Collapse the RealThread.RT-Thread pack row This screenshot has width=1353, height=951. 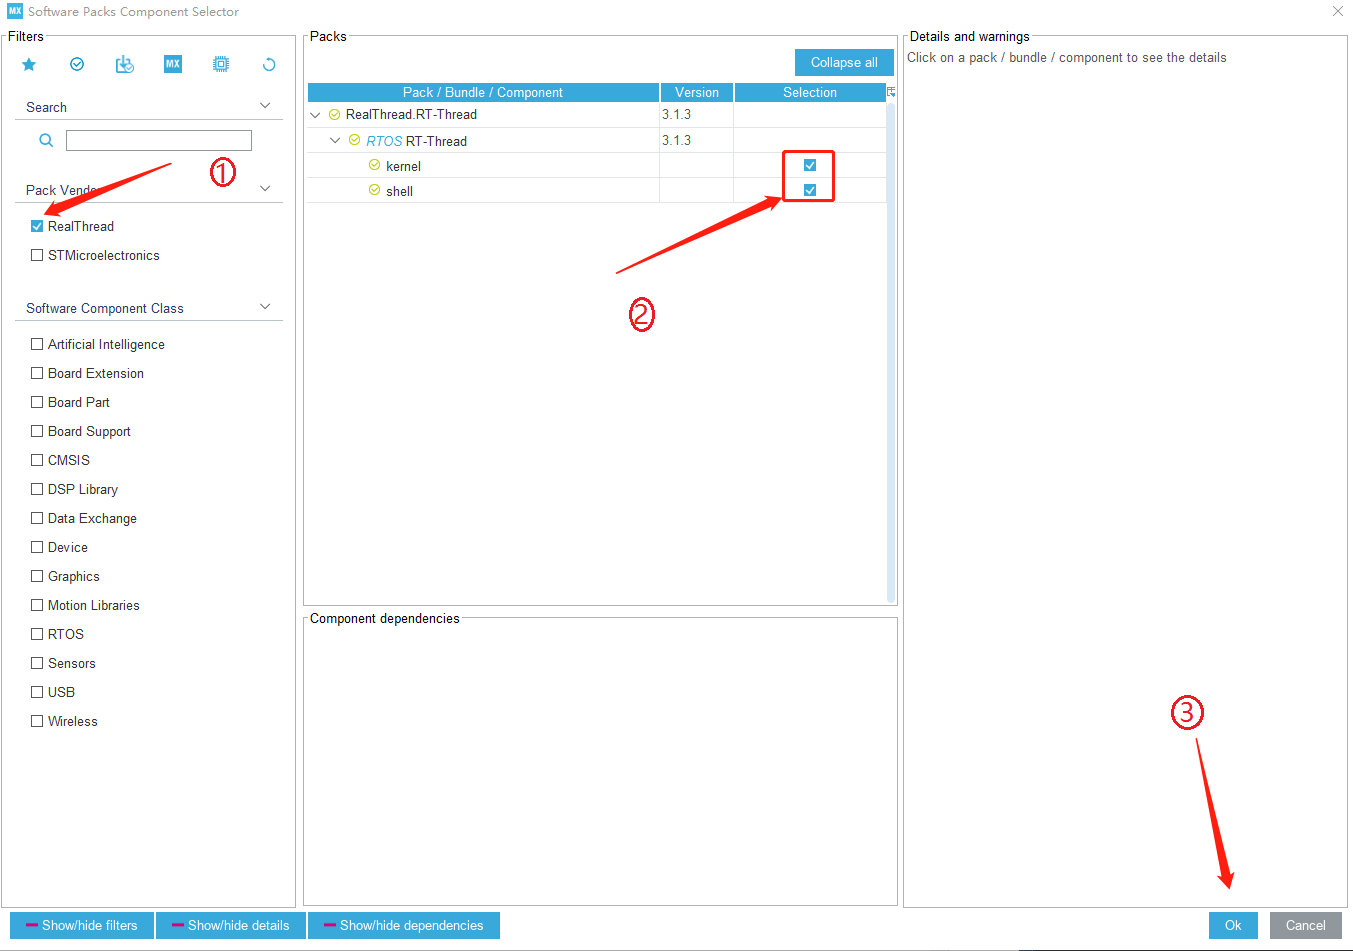316,115
